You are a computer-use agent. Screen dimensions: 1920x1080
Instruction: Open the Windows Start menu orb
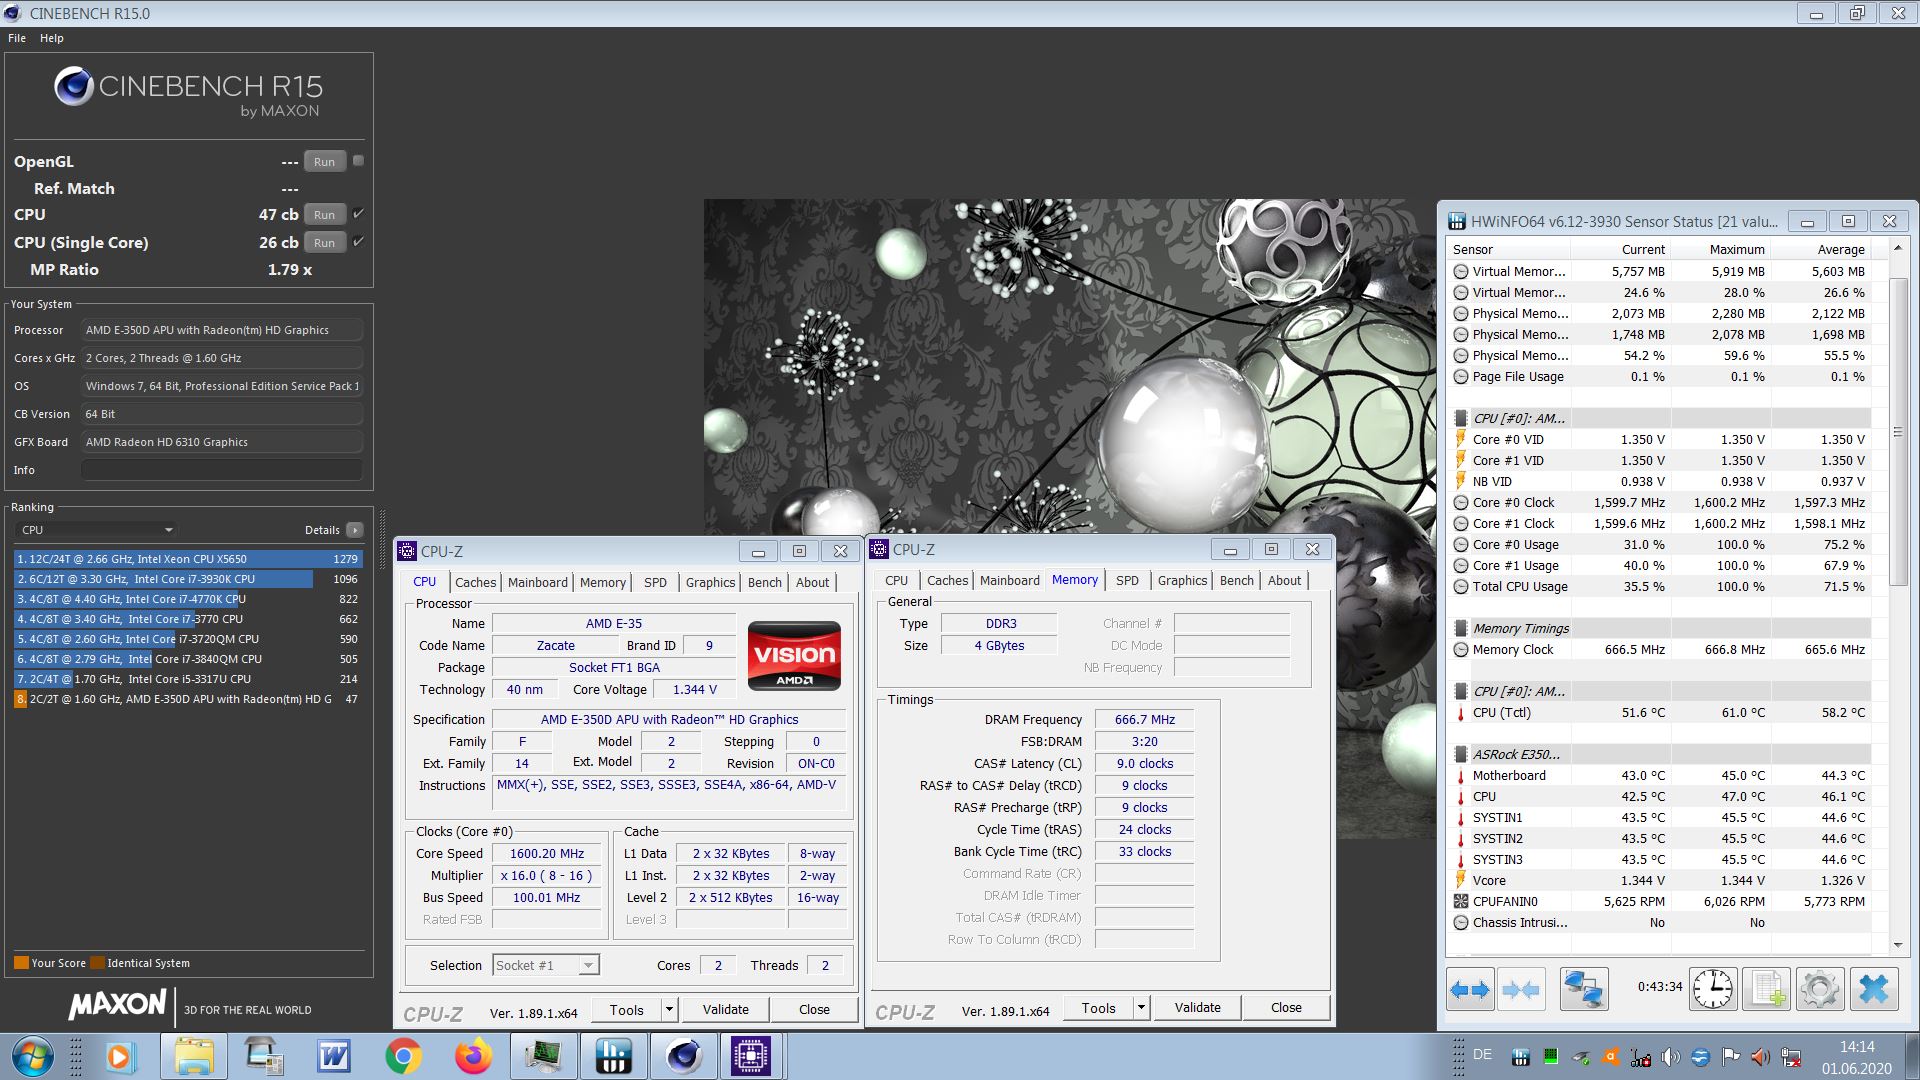32,1057
